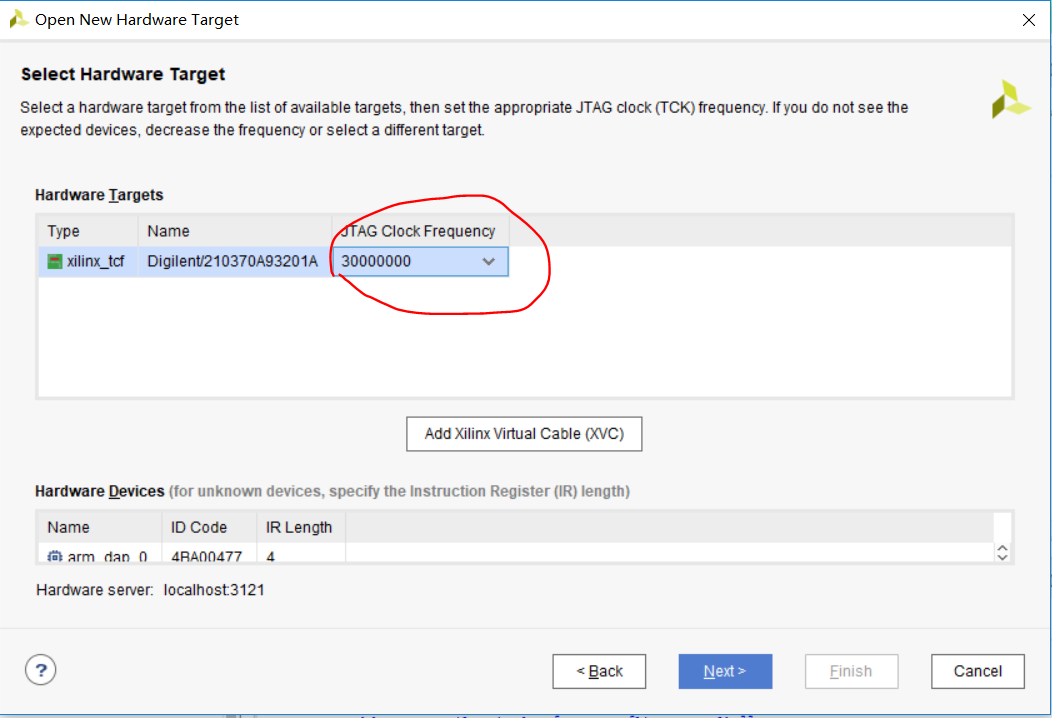The width and height of the screenshot is (1052, 718).
Task: Select the Digilent/210370A93201A hardware target row
Action: pos(230,261)
